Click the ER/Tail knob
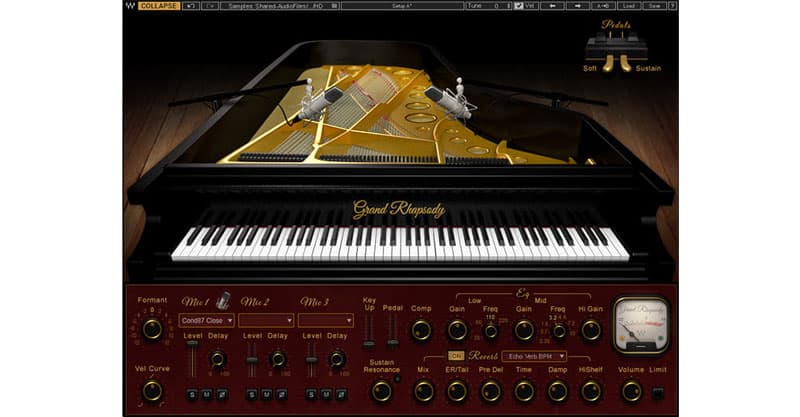Image resolution: width=800 pixels, height=417 pixels. tap(457, 391)
